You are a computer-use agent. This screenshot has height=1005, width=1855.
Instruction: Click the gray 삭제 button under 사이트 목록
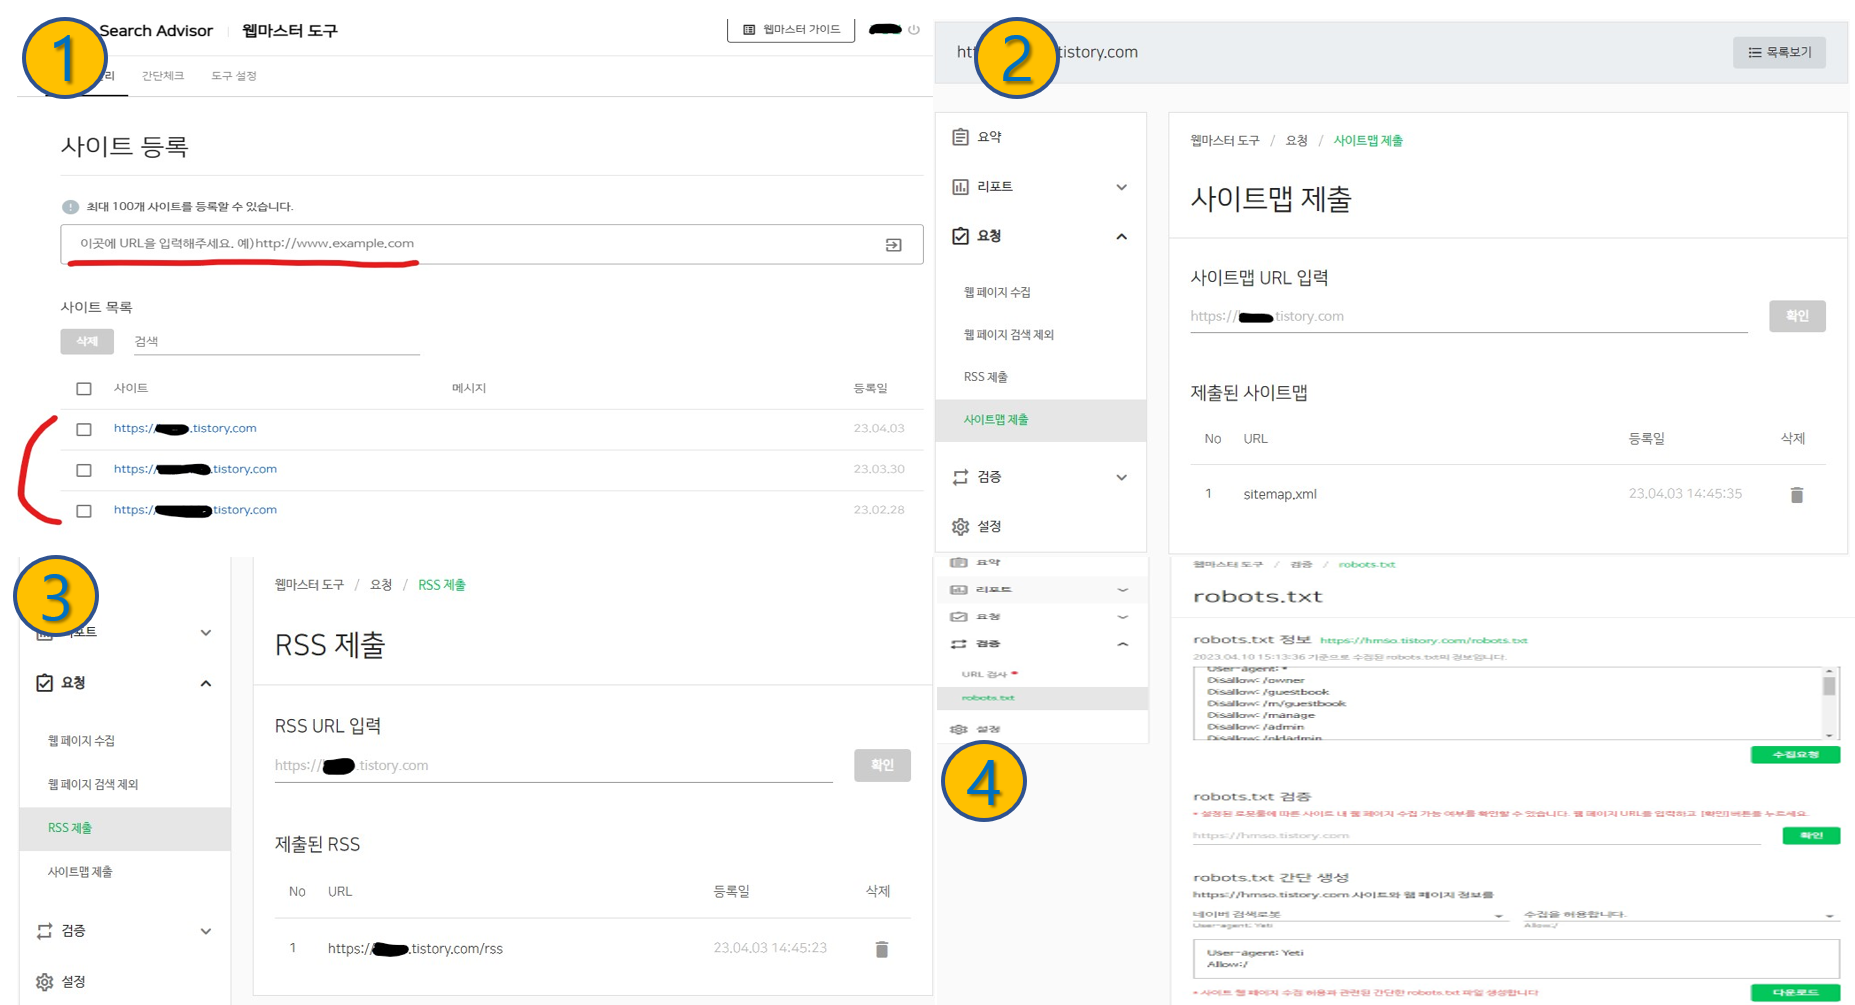[87, 342]
